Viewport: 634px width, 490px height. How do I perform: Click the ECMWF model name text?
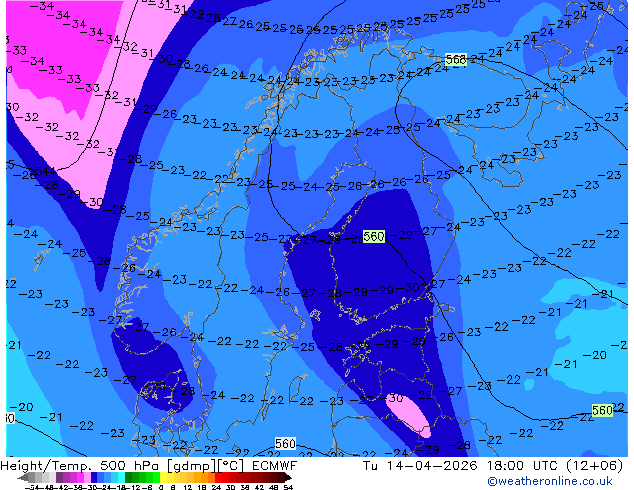click(275, 466)
